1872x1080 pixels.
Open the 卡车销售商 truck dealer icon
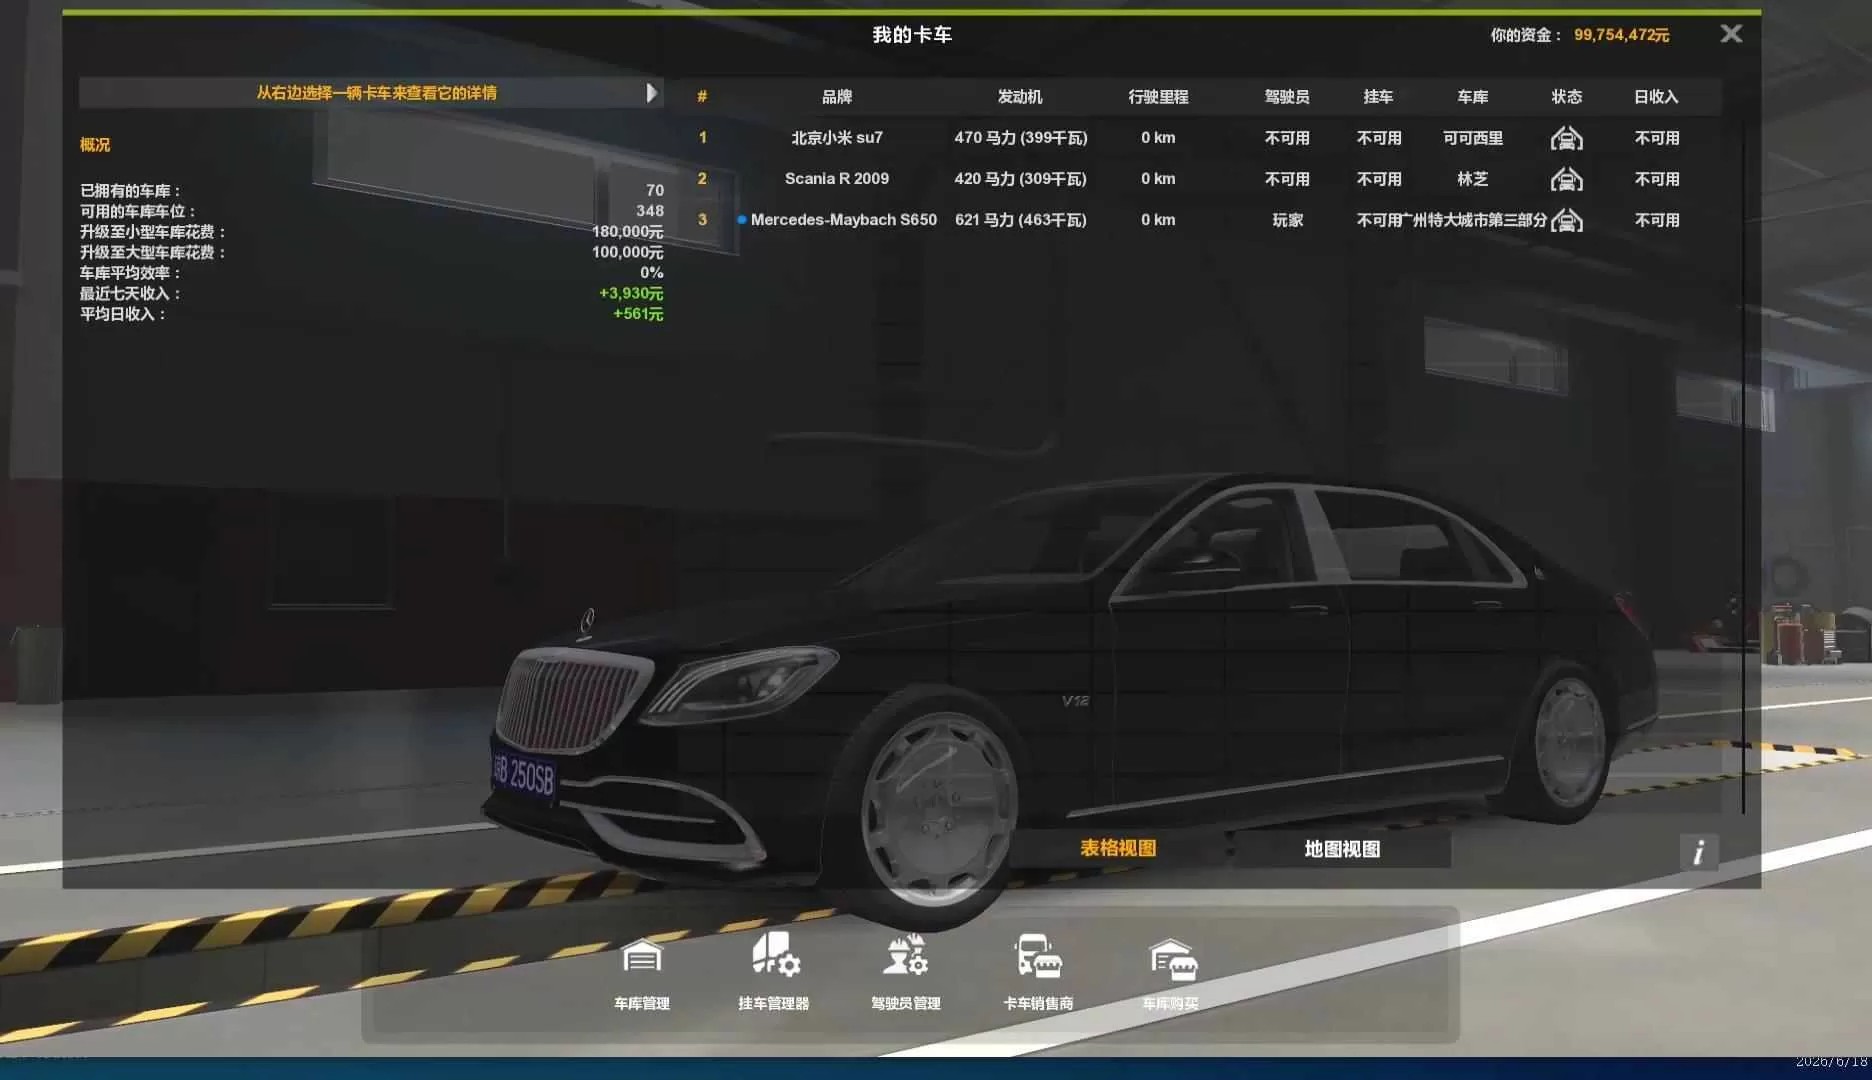(x=1038, y=957)
